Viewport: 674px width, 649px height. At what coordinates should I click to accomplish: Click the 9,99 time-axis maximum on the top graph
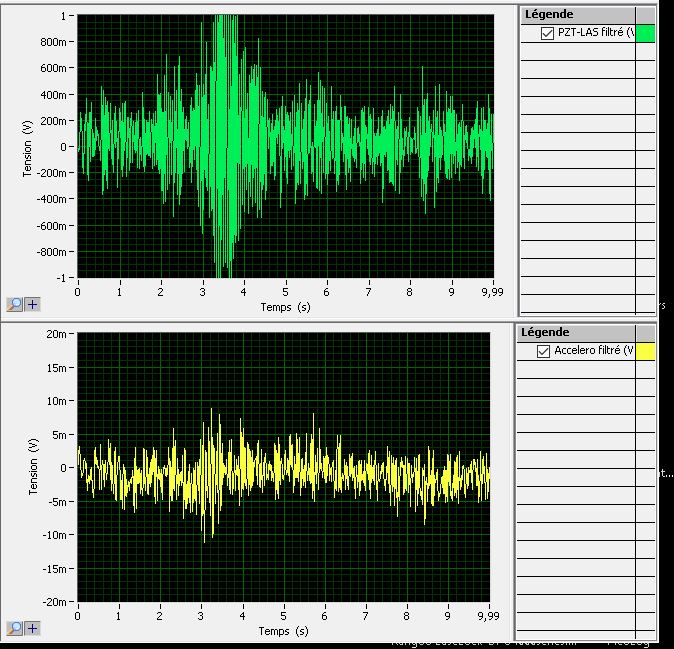(490, 291)
